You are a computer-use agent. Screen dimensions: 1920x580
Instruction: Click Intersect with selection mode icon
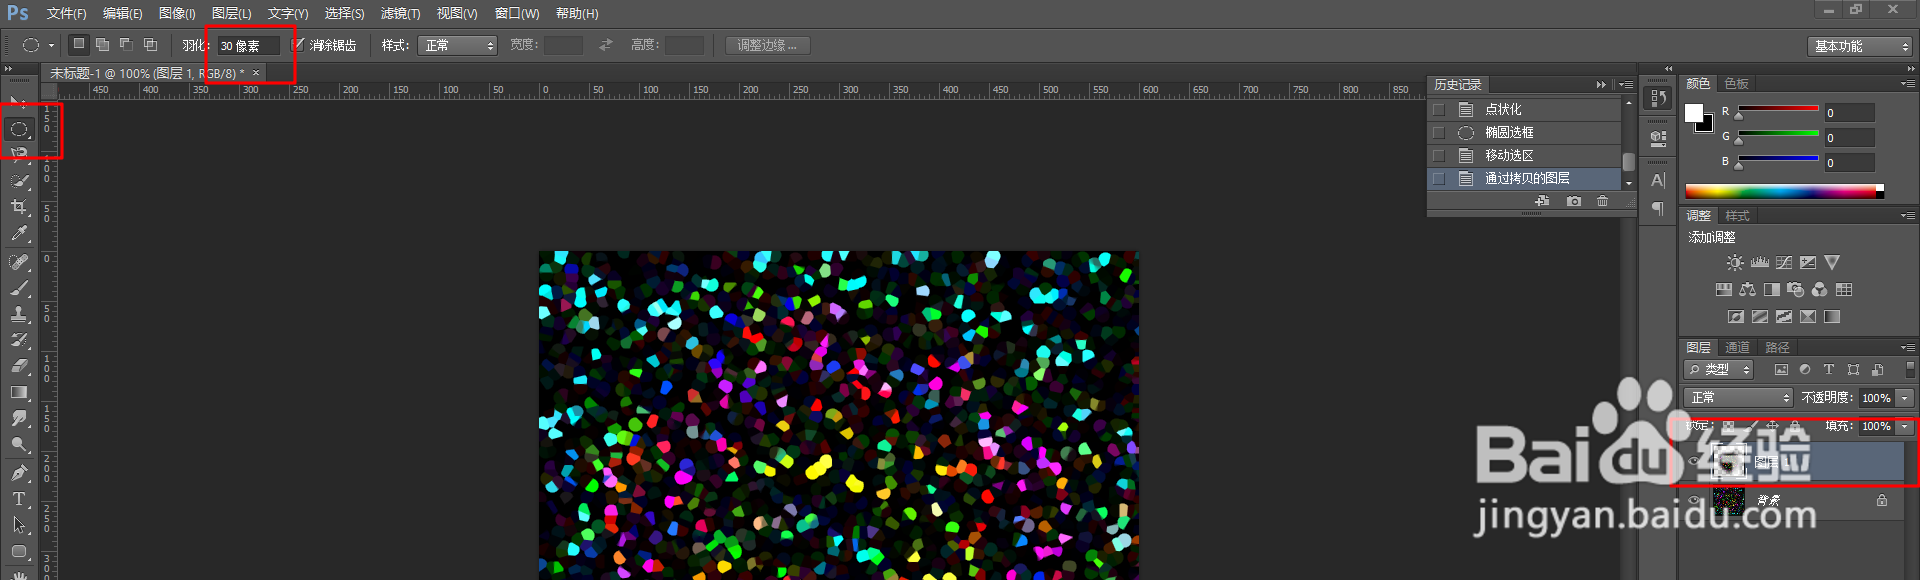(150, 45)
